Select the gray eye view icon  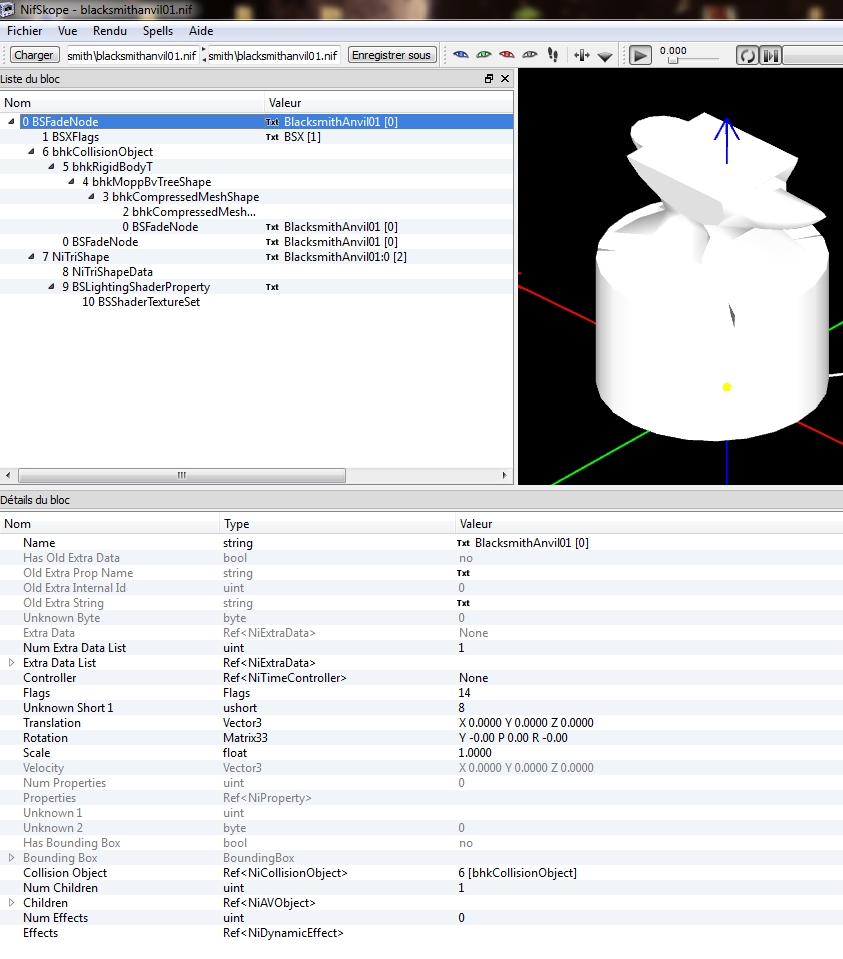pos(530,55)
